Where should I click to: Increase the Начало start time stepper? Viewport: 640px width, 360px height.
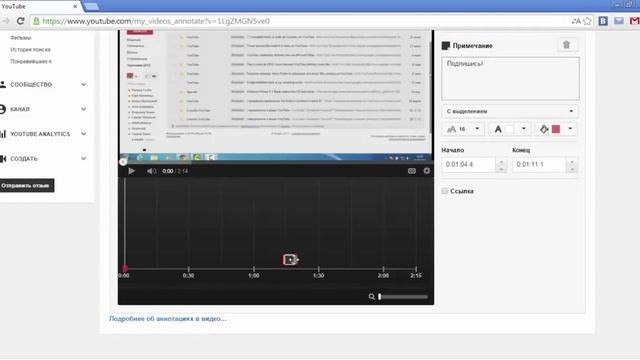click(501, 161)
